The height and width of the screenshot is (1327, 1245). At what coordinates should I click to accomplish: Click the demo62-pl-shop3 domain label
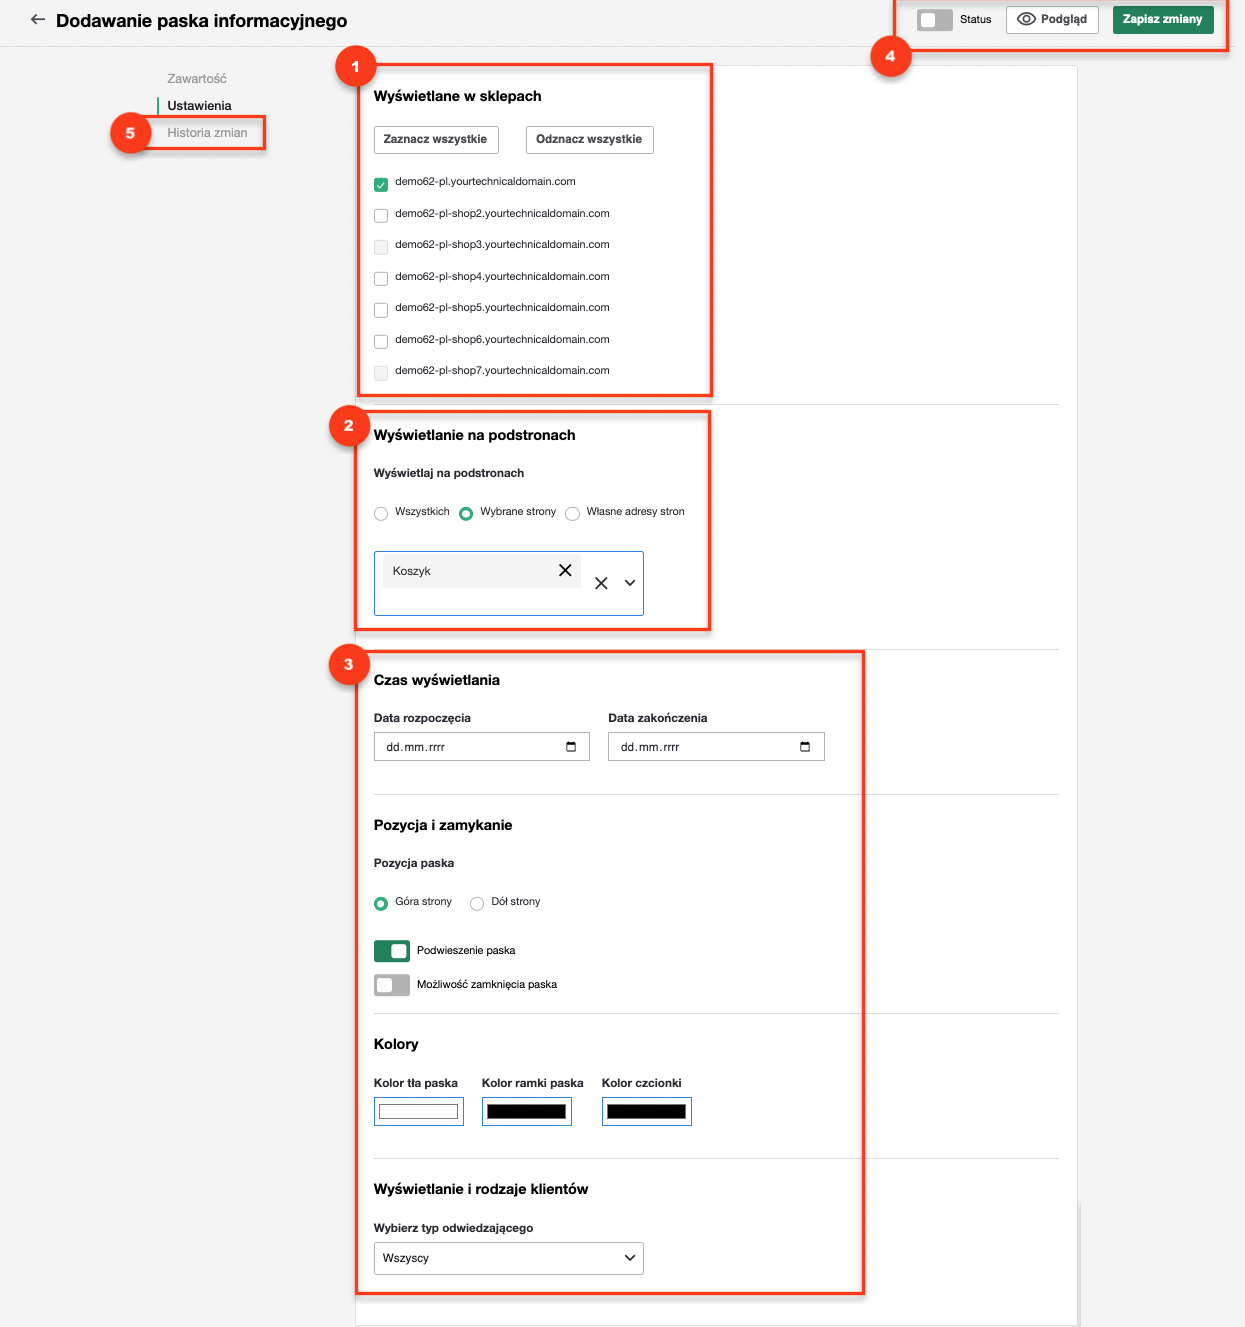[x=502, y=244]
